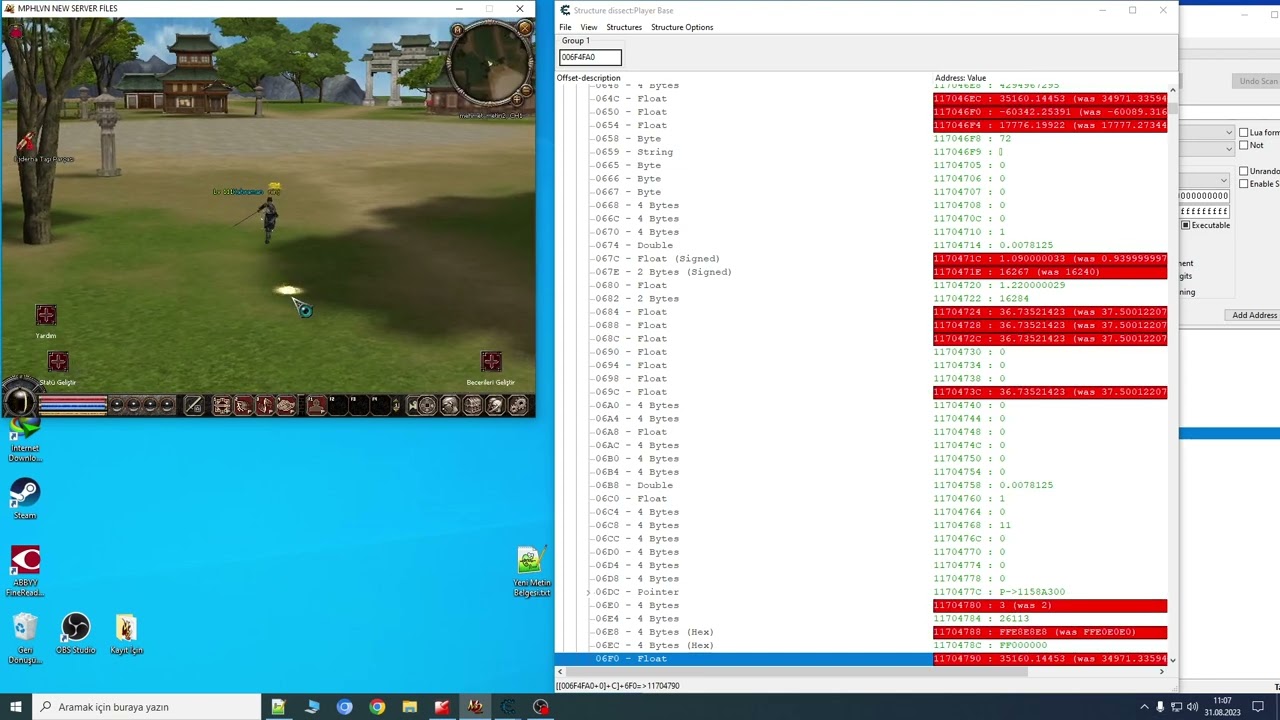The height and width of the screenshot is (720, 1280).
Task: Click the Becerileri Geliştir plus icon
Action: click(491, 362)
